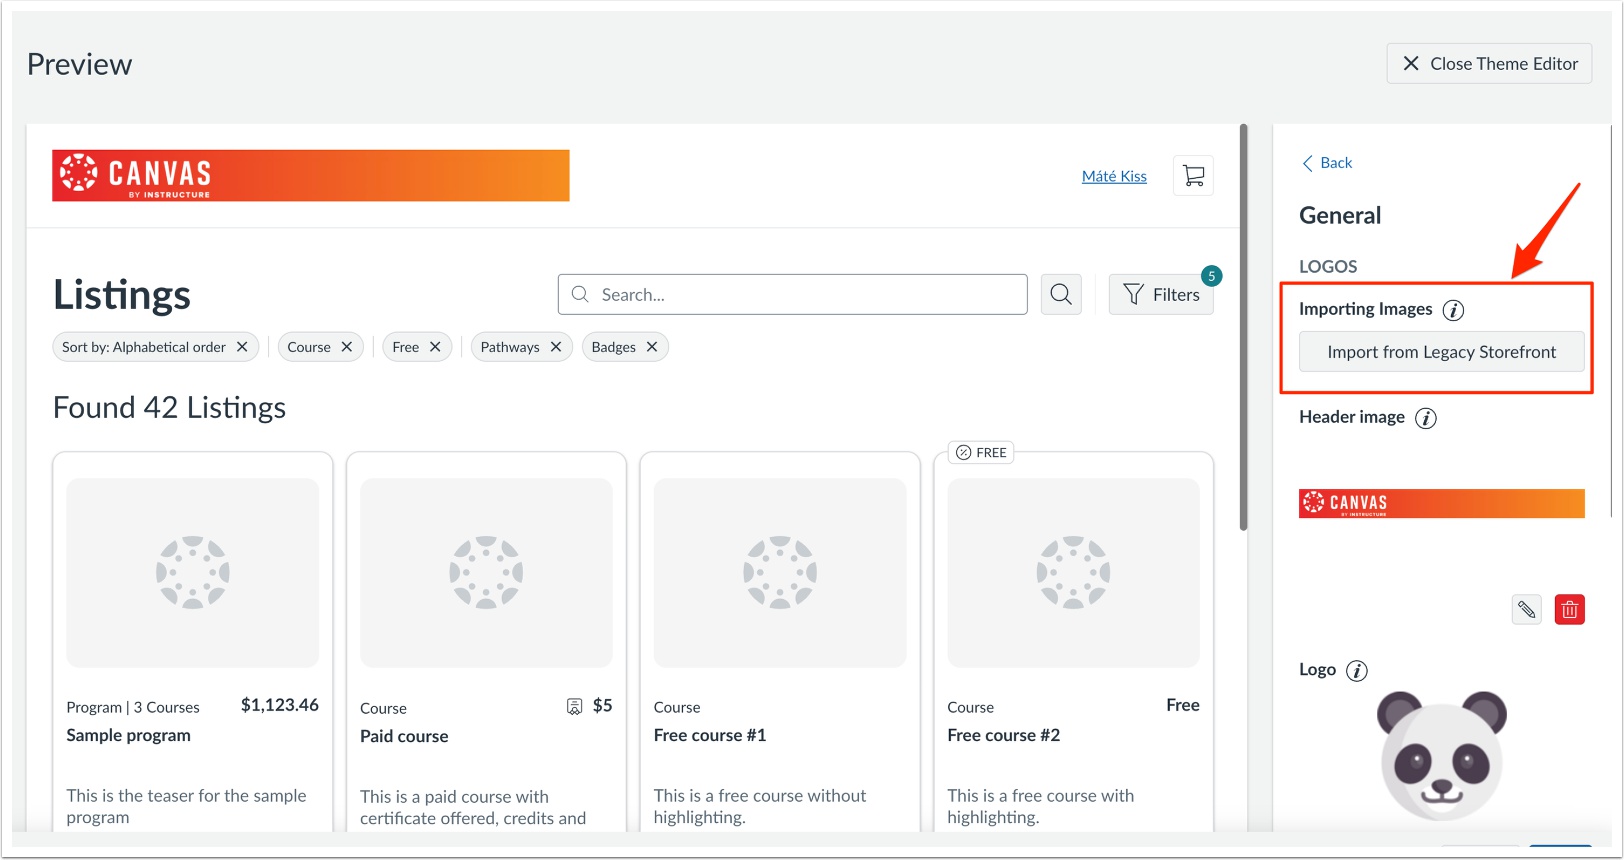
Task: Delete header image with red trash icon
Action: click(1570, 609)
